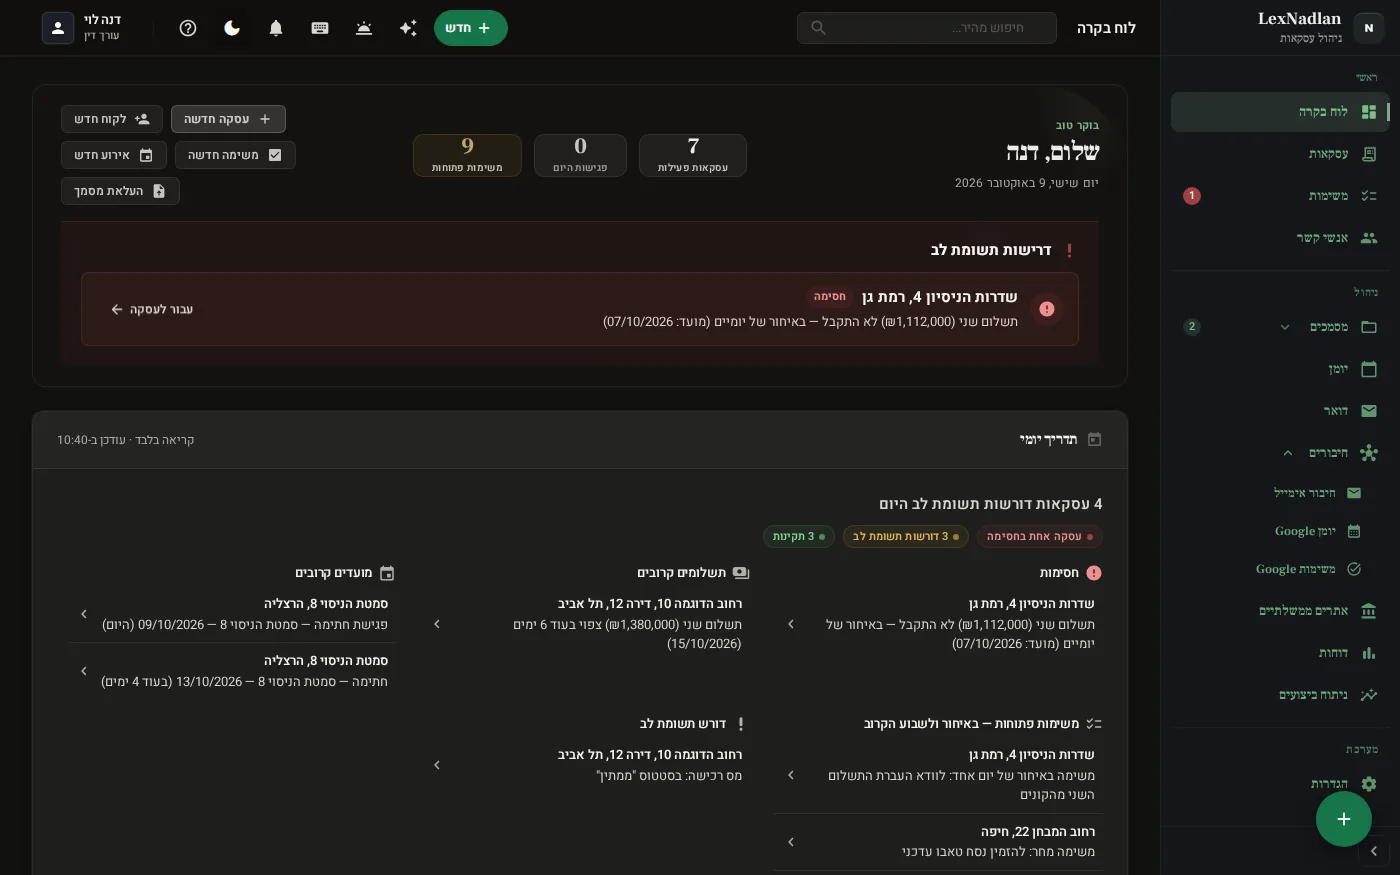This screenshot has width=1400, height=875.
Task: Open לוודא העברת התשלום task row chevron
Action: click(791, 775)
